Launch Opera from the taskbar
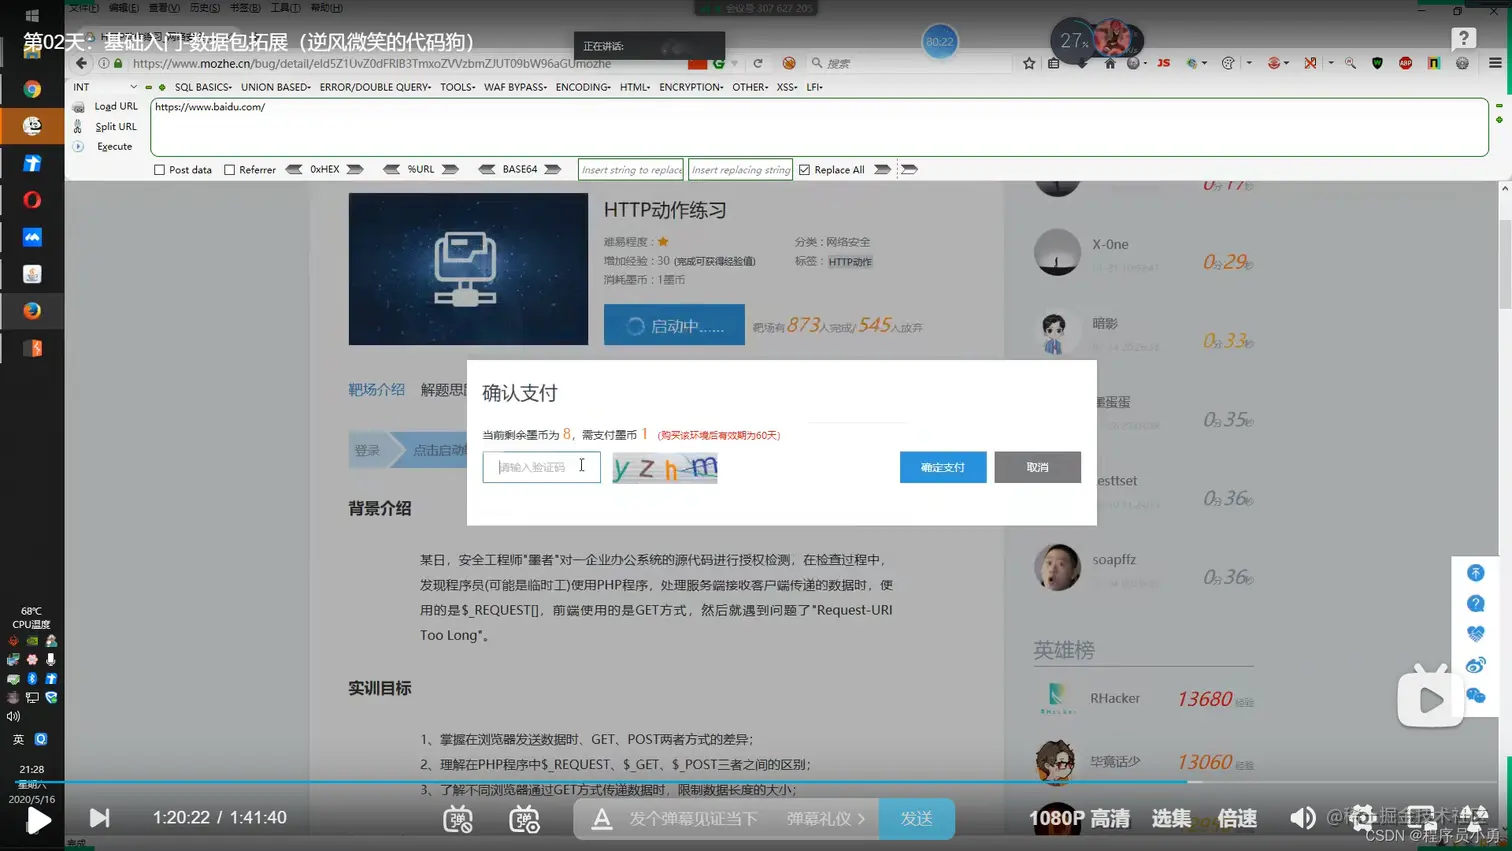1512x851 pixels. [32, 200]
